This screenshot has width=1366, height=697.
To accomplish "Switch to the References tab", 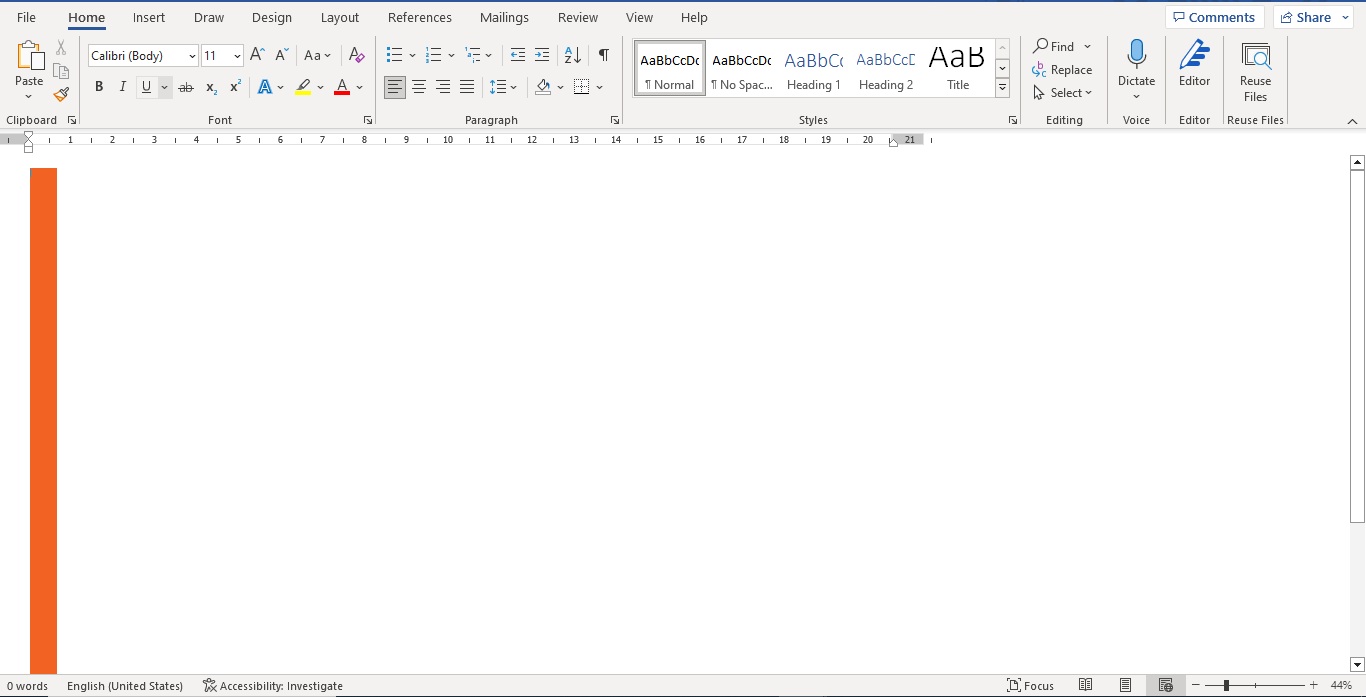I will click(x=420, y=17).
